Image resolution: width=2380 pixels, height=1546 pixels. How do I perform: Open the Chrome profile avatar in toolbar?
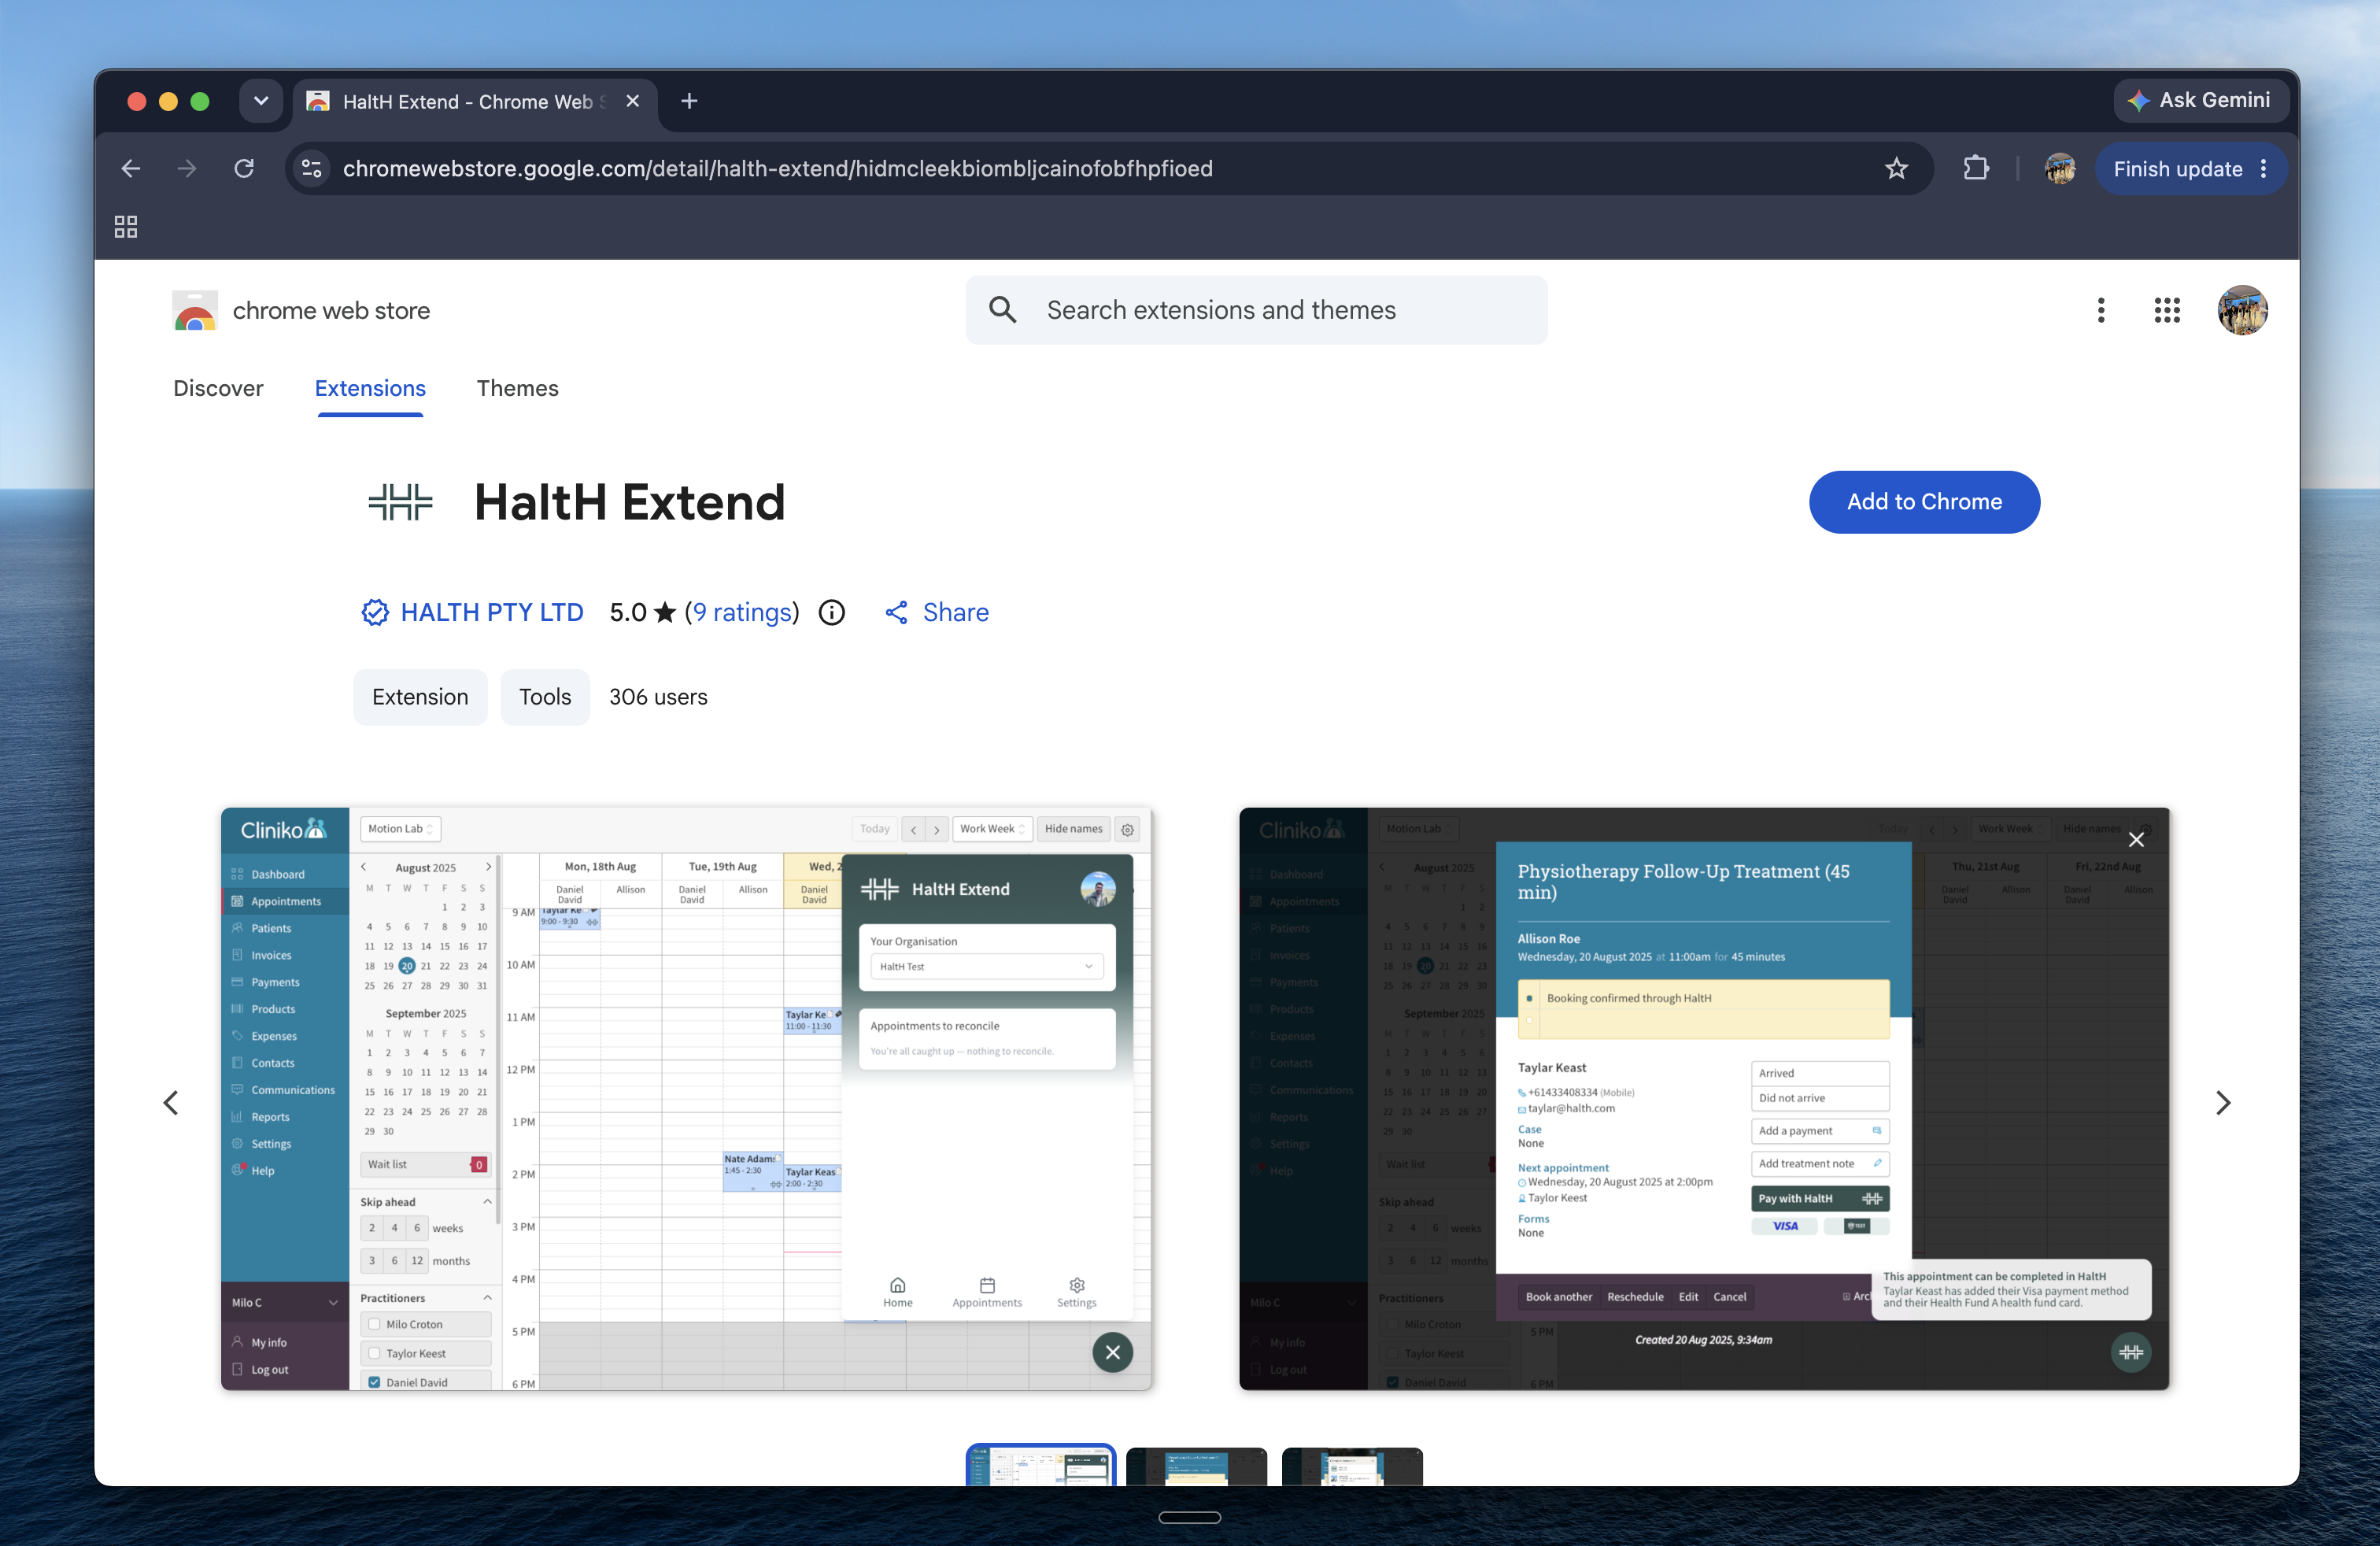pyautogui.click(x=2060, y=168)
